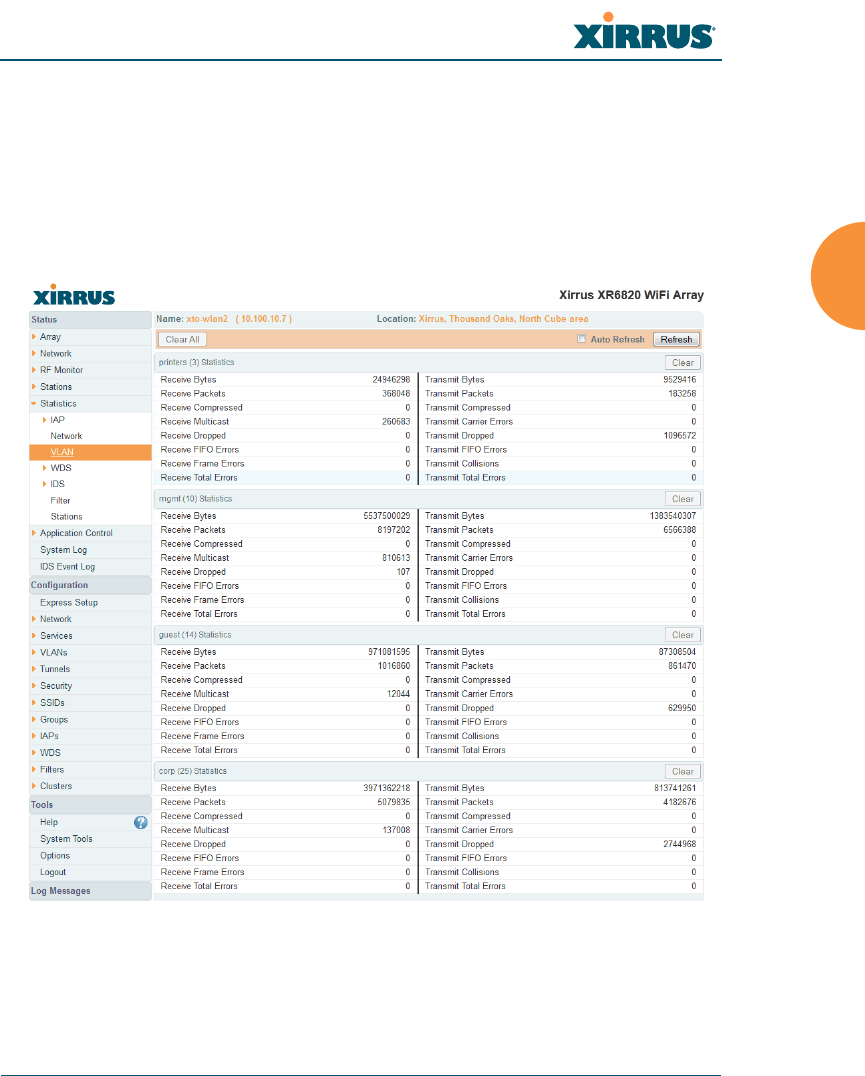Click the corp Receive Multicast value 137008

396,830
